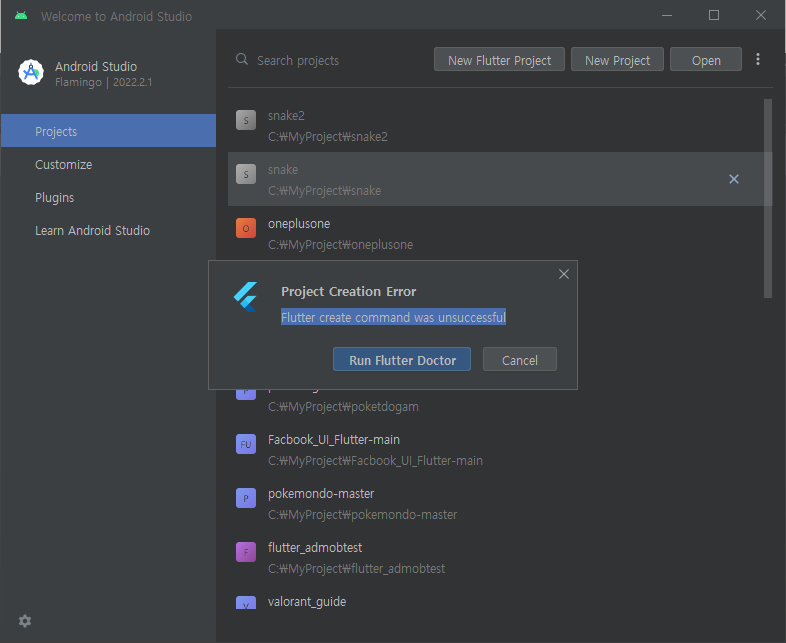Click path C:₩MyProject₩oneplusone
The image size is (786, 643).
(340, 245)
